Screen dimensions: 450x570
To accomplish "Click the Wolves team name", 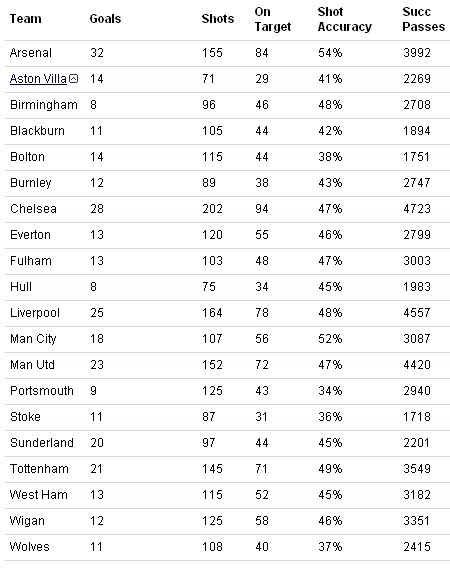I will [29, 547].
